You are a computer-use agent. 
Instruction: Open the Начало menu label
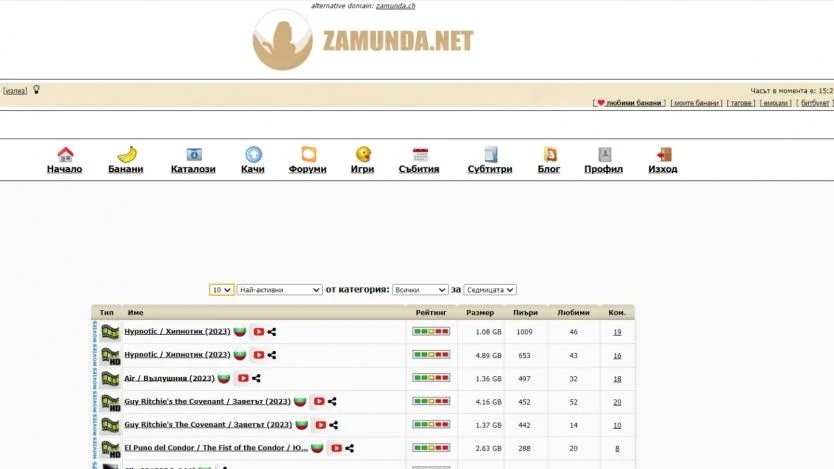point(64,169)
